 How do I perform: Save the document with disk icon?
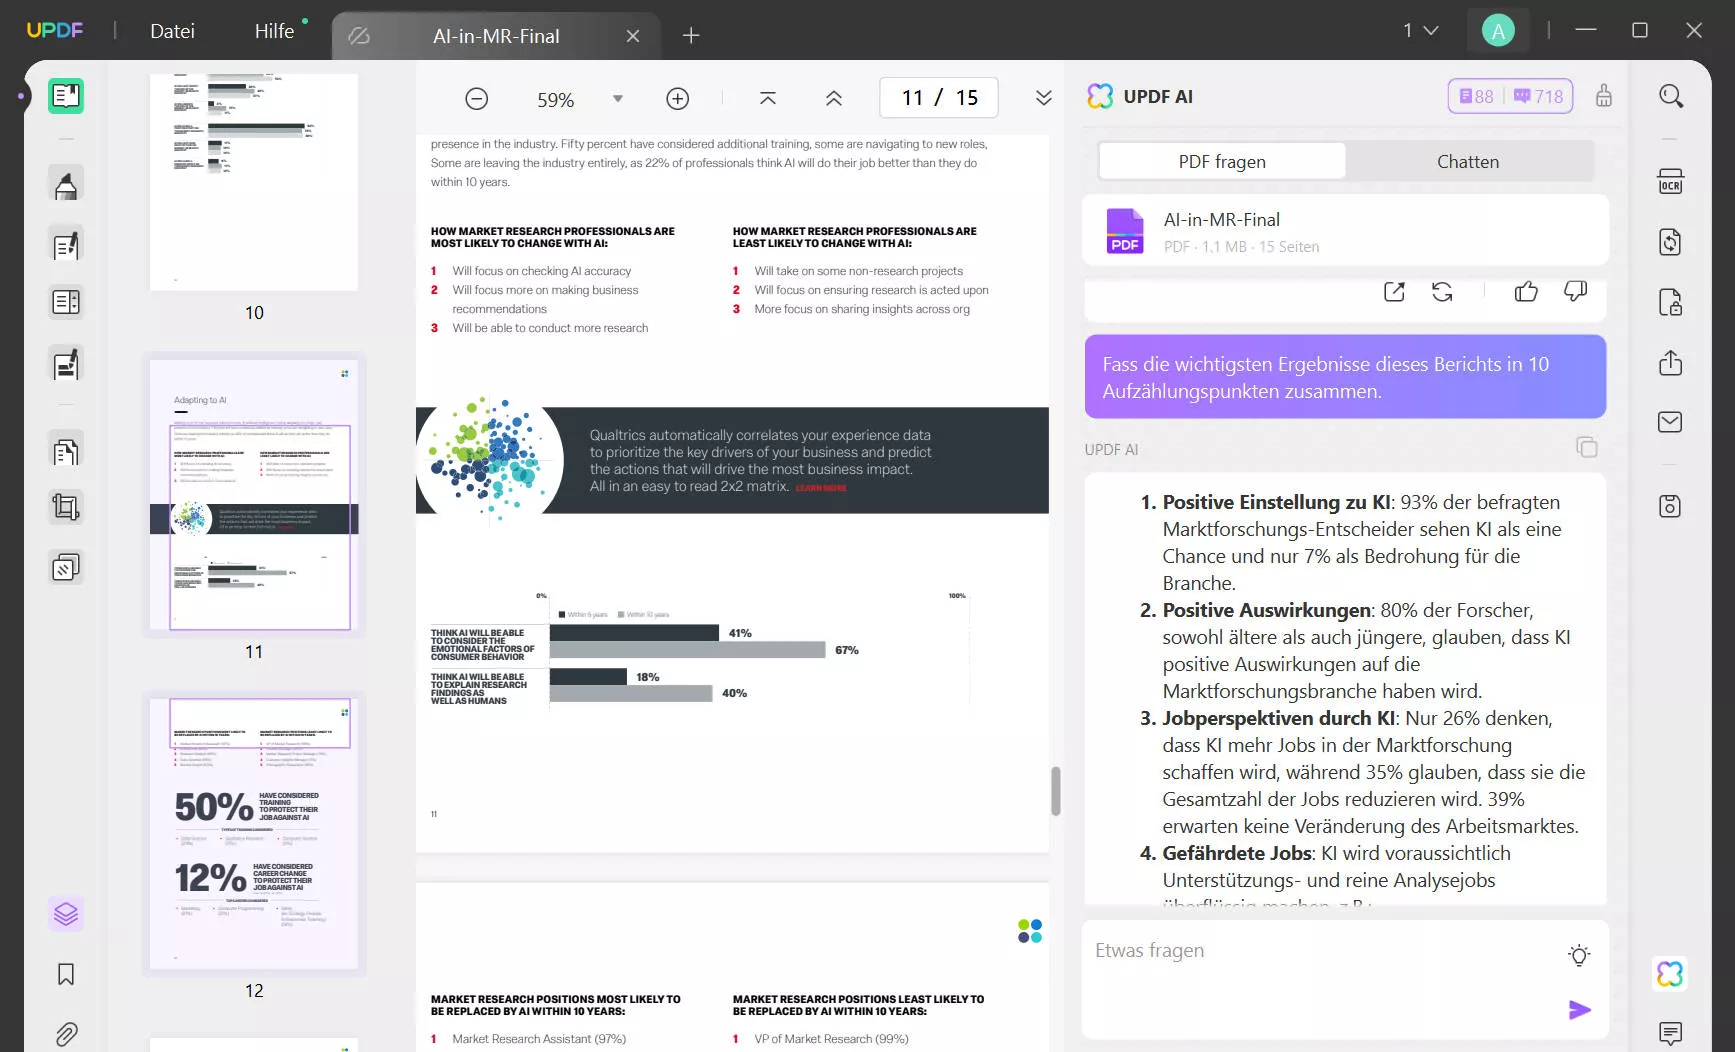pos(1671,506)
